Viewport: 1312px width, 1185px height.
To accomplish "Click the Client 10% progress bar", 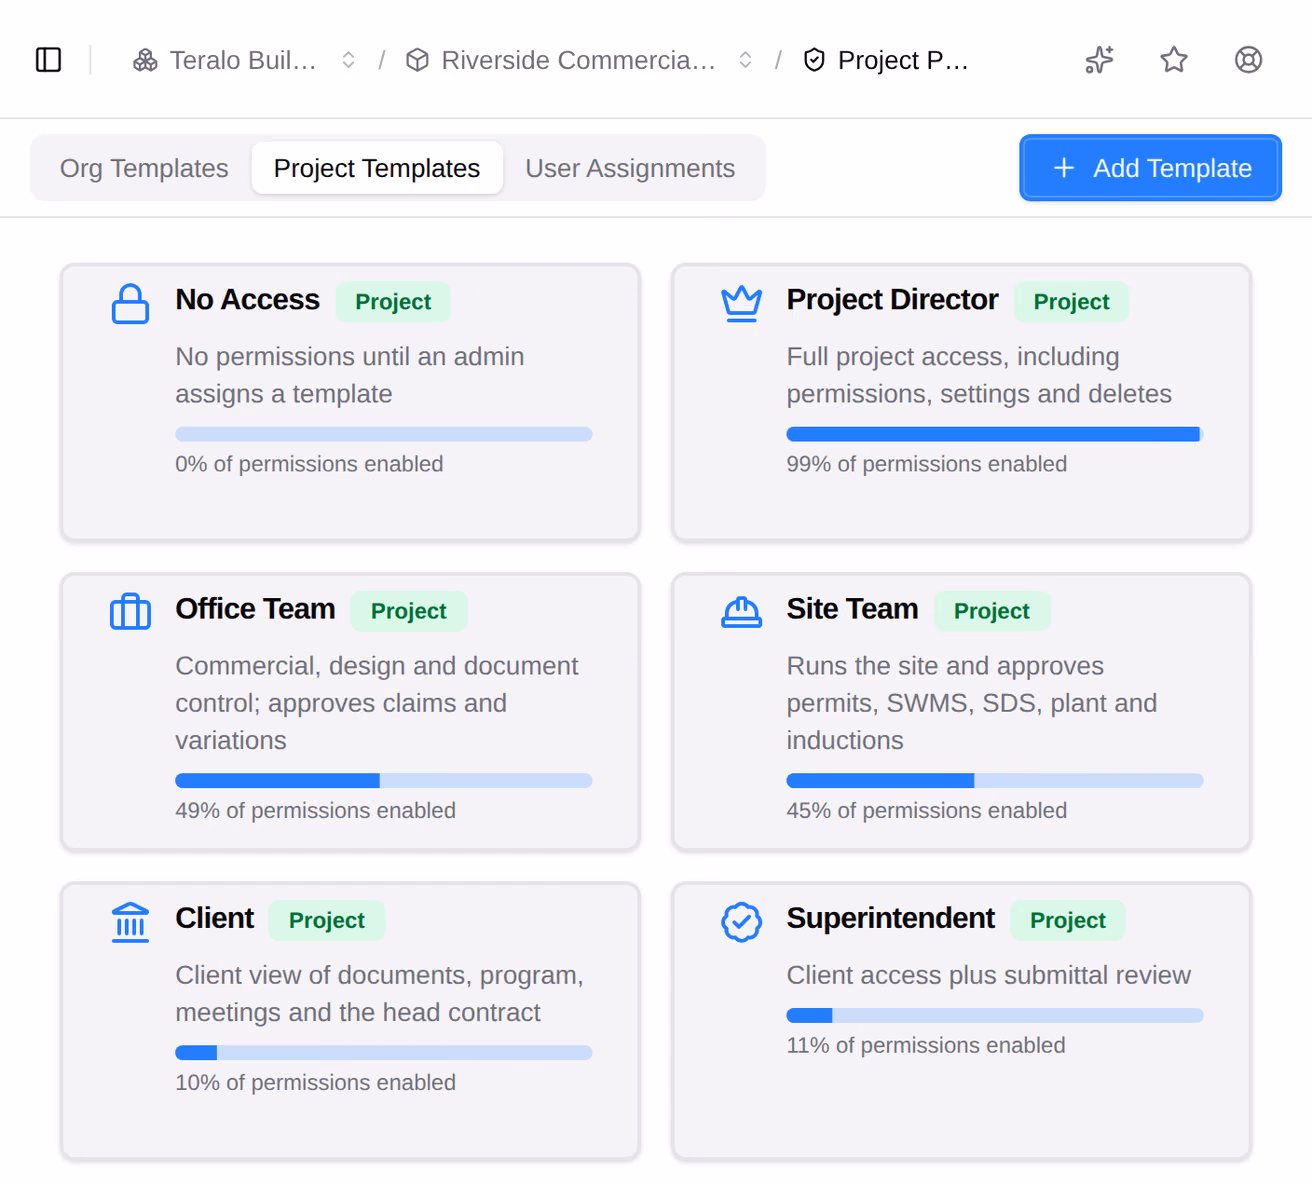I will (x=384, y=1052).
